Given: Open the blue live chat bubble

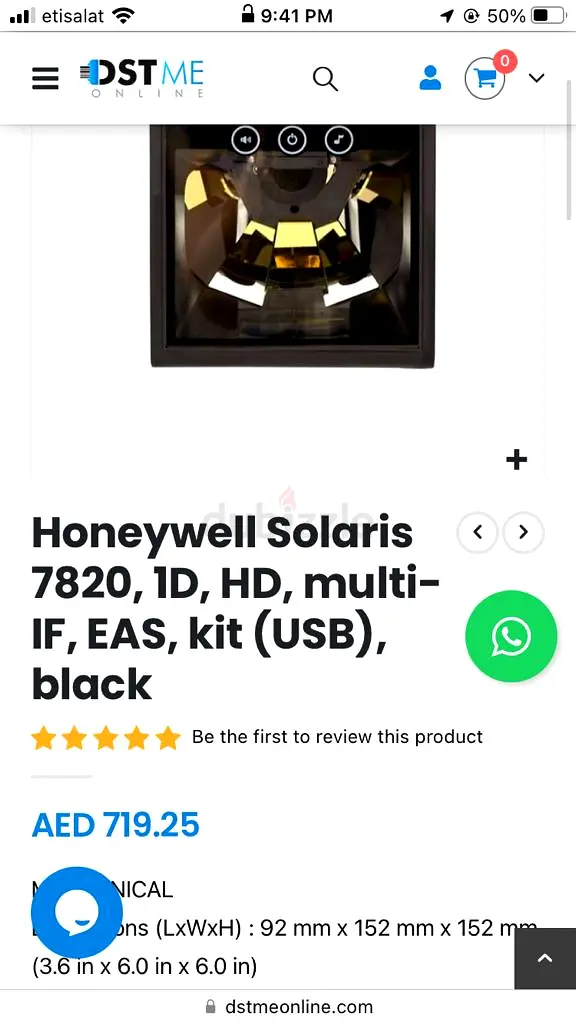Looking at the screenshot, I should [x=77, y=912].
